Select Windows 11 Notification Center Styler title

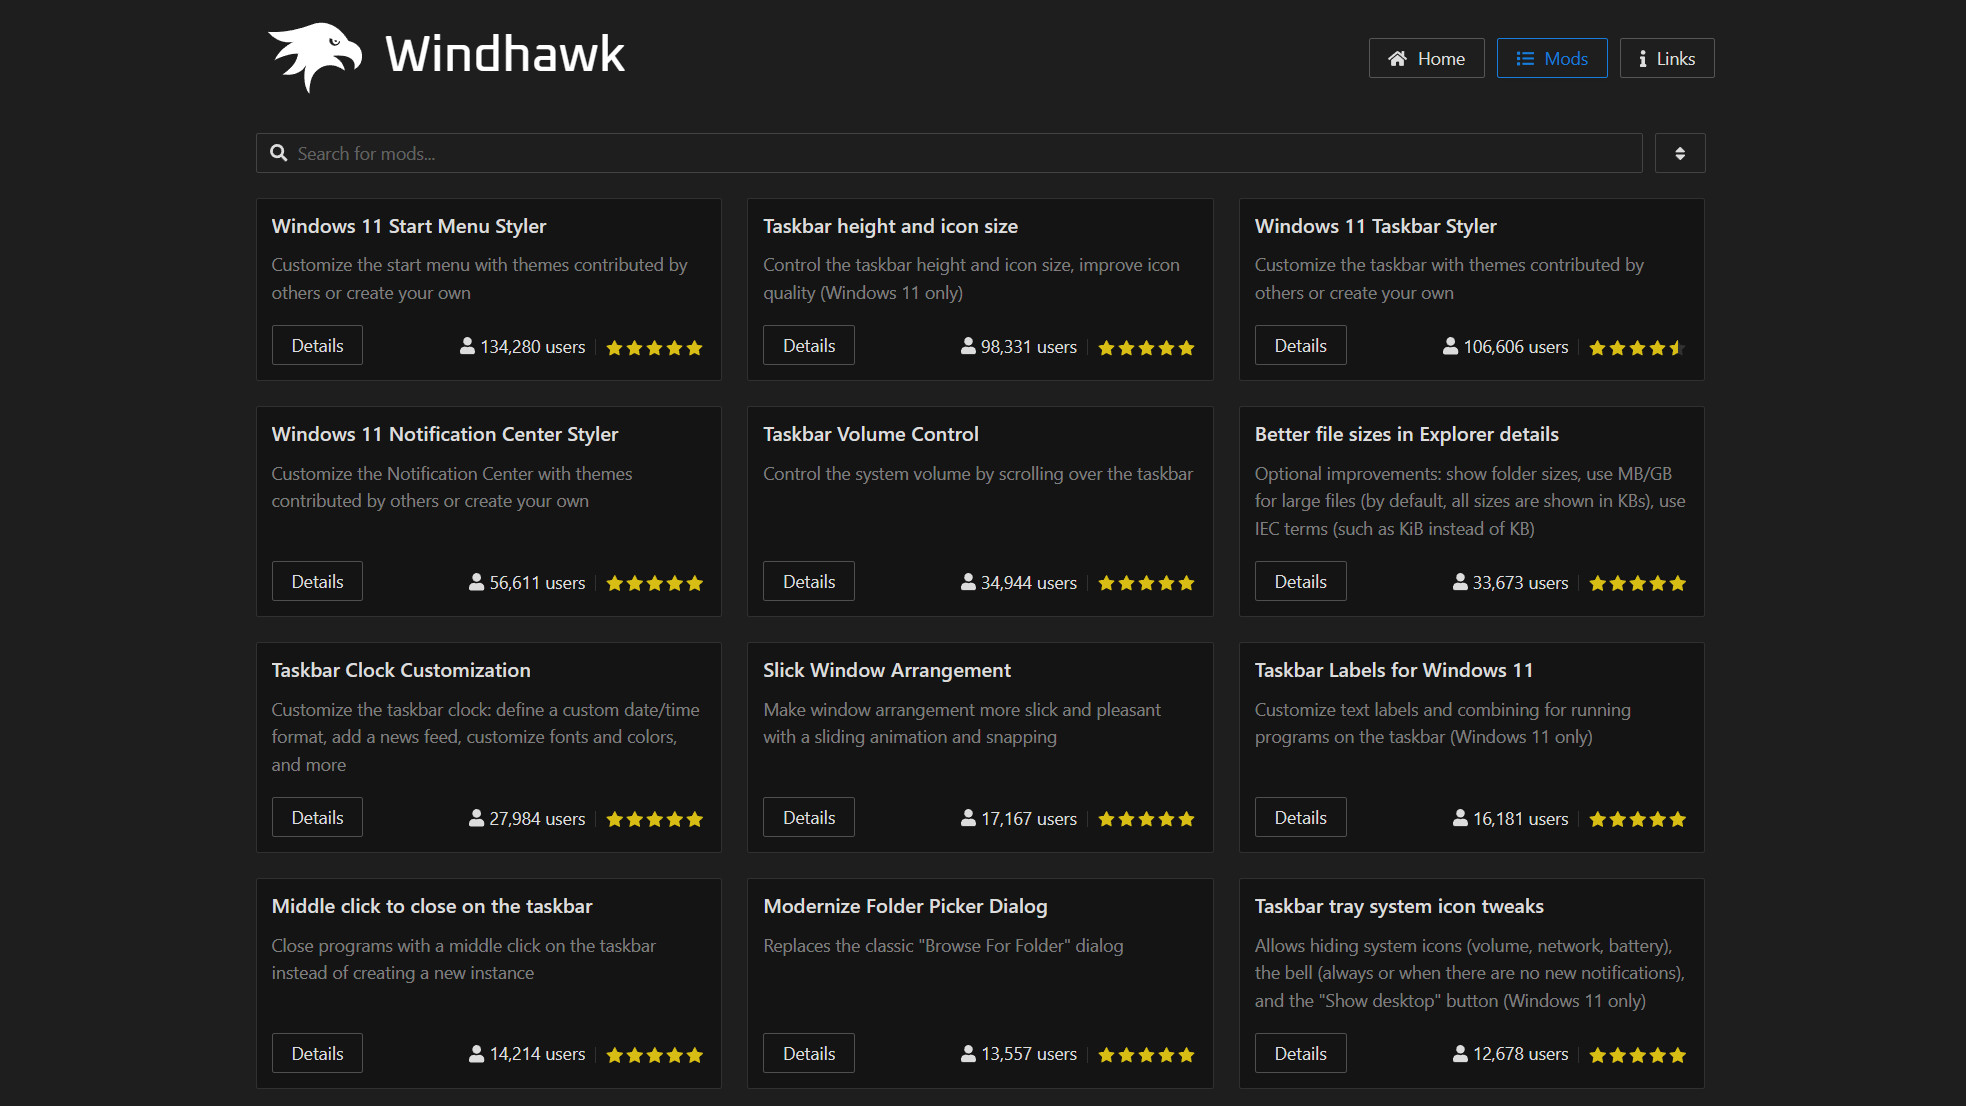tap(445, 434)
